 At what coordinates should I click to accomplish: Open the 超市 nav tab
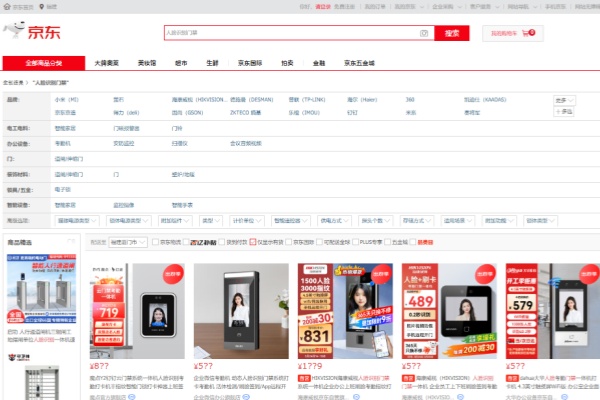pyautogui.click(x=181, y=63)
